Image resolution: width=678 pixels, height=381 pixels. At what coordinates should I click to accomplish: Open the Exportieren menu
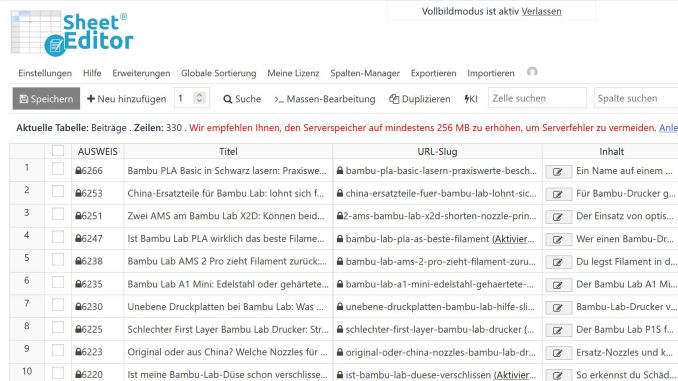pyautogui.click(x=433, y=74)
